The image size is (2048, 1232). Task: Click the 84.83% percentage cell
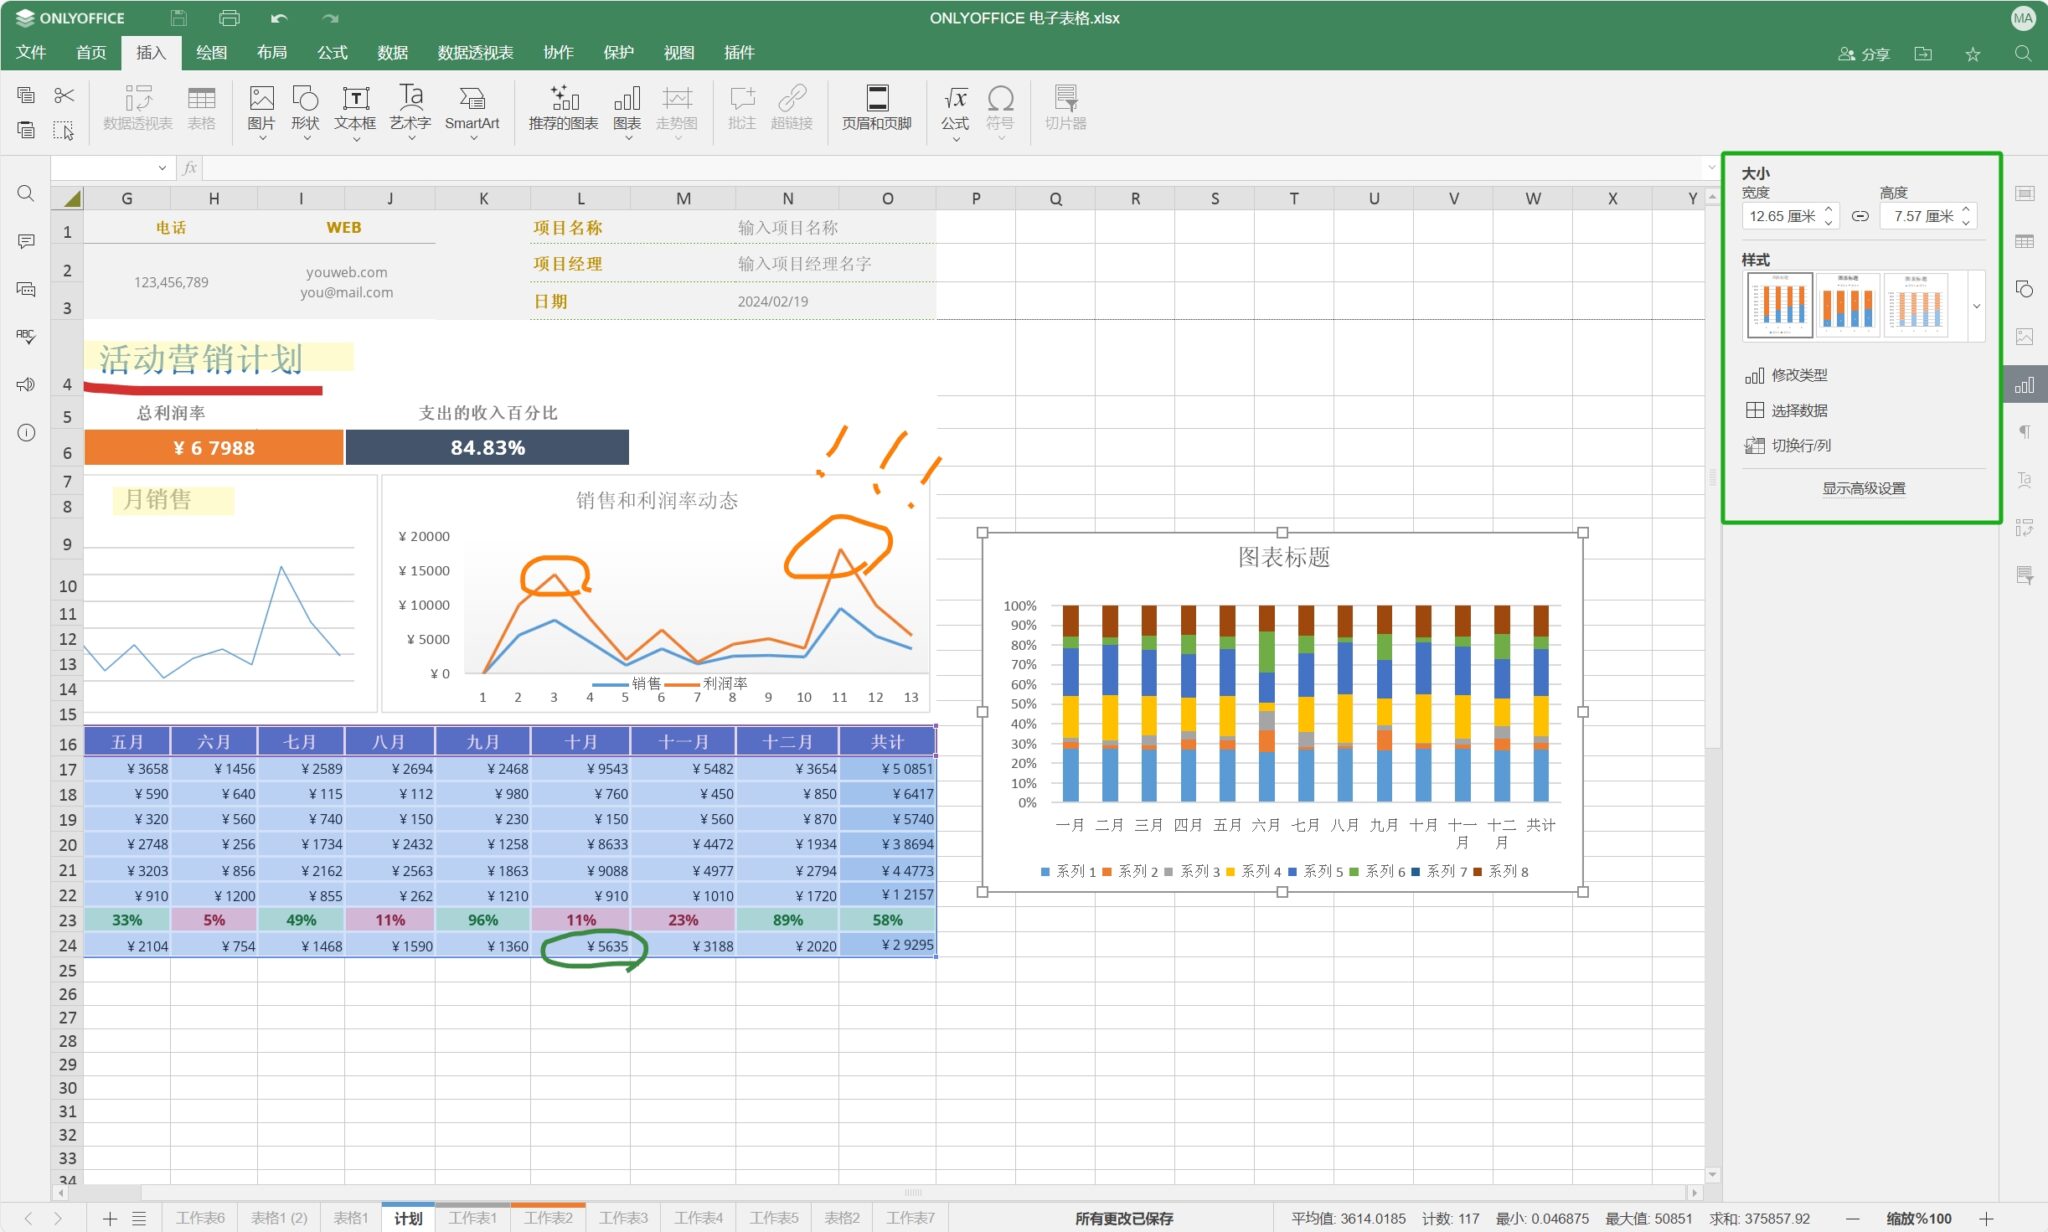click(x=487, y=447)
